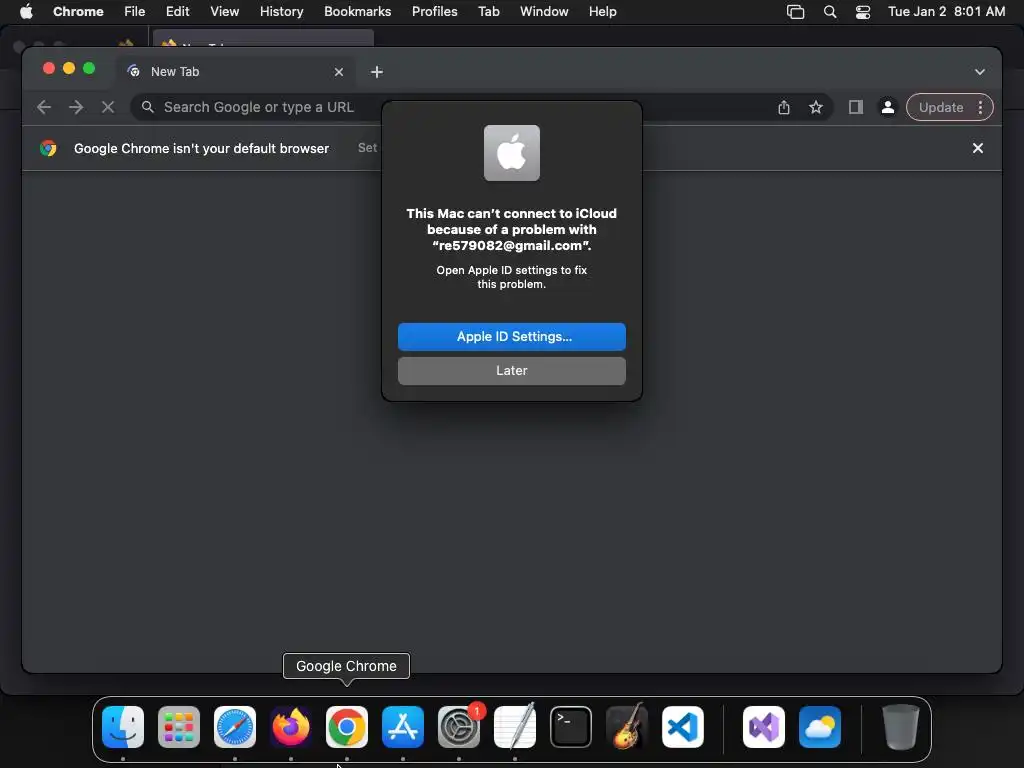Open the Apple menu
The width and height of the screenshot is (1024, 768).
click(x=26, y=11)
